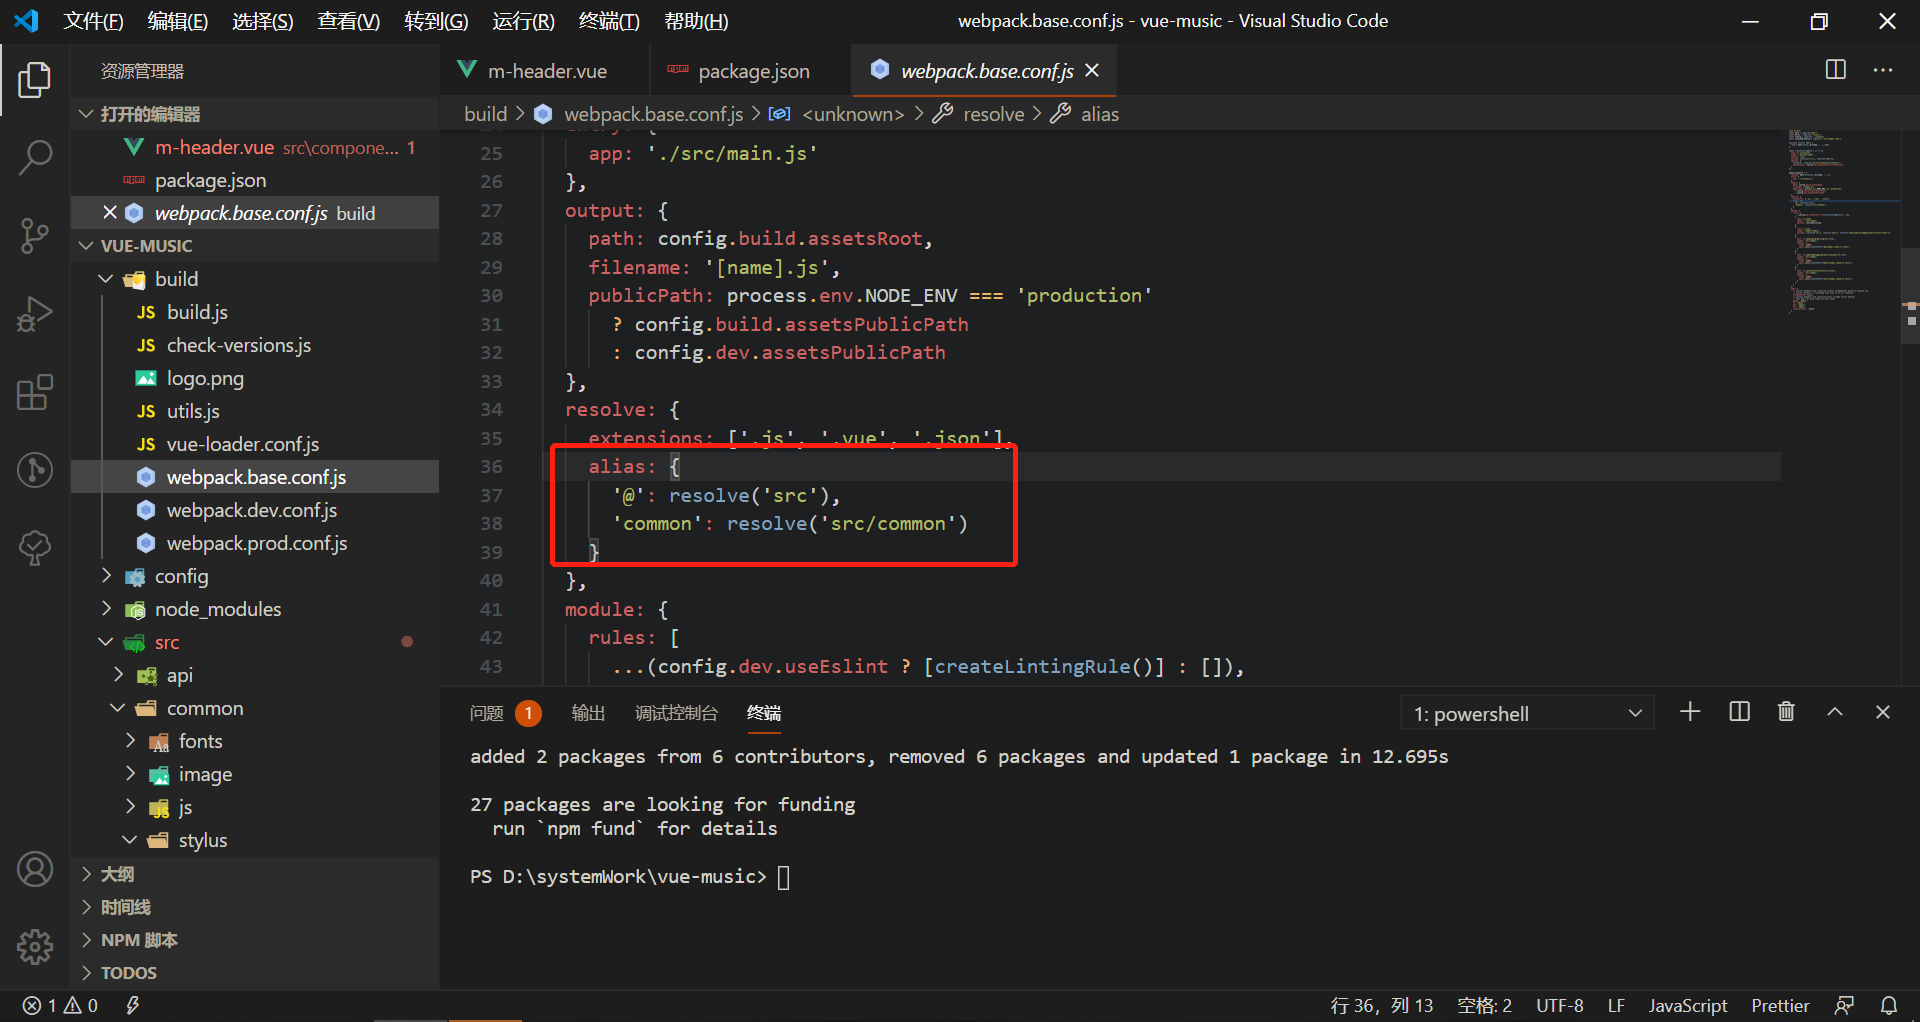
Task: Click LF end-of-line in status bar
Action: (1616, 1006)
